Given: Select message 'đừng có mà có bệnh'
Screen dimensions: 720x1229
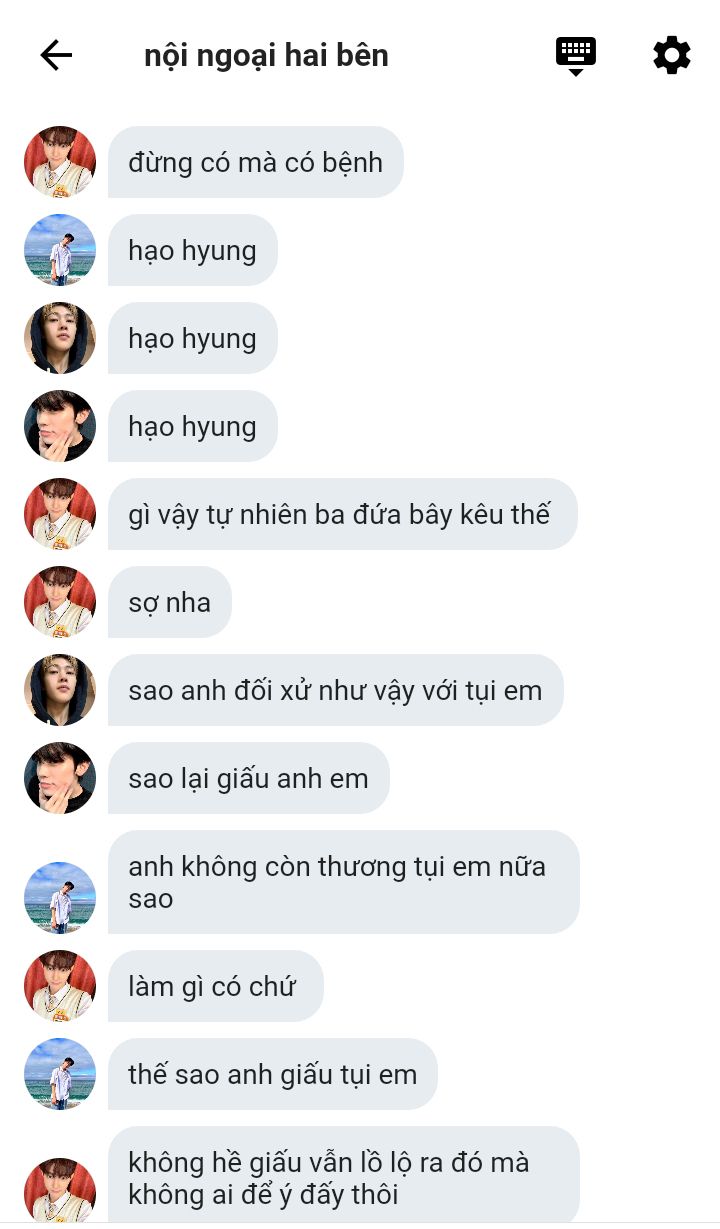Looking at the screenshot, I should 256,162.
